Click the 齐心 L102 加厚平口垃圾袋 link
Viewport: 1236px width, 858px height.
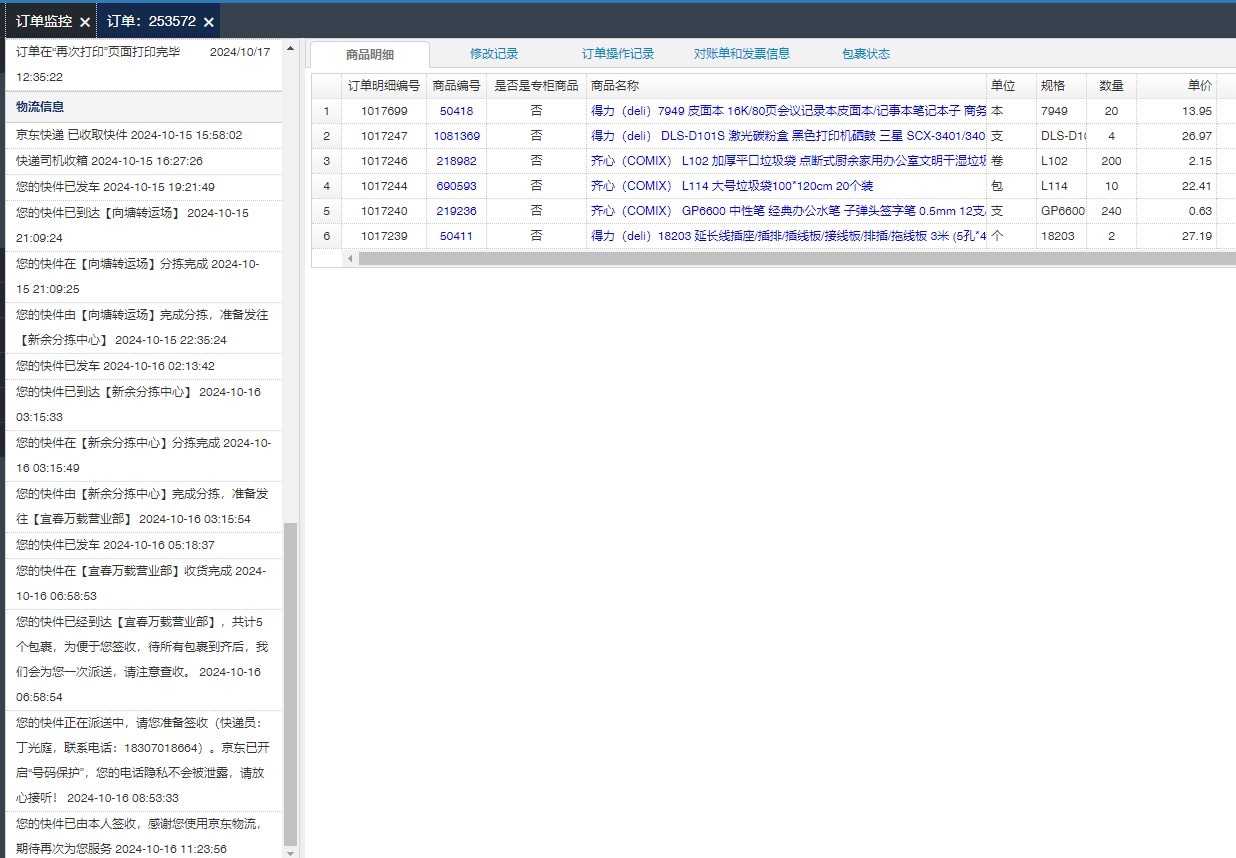788,161
